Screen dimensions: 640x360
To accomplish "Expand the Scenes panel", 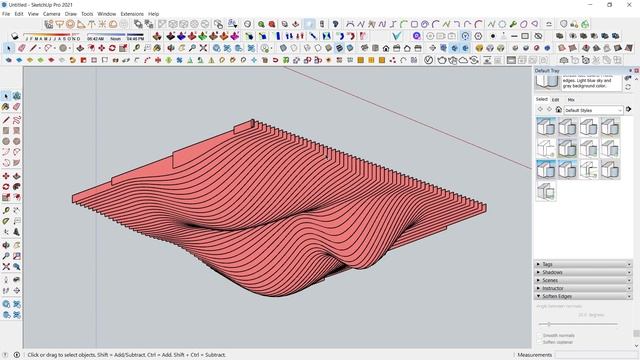I will point(583,280).
